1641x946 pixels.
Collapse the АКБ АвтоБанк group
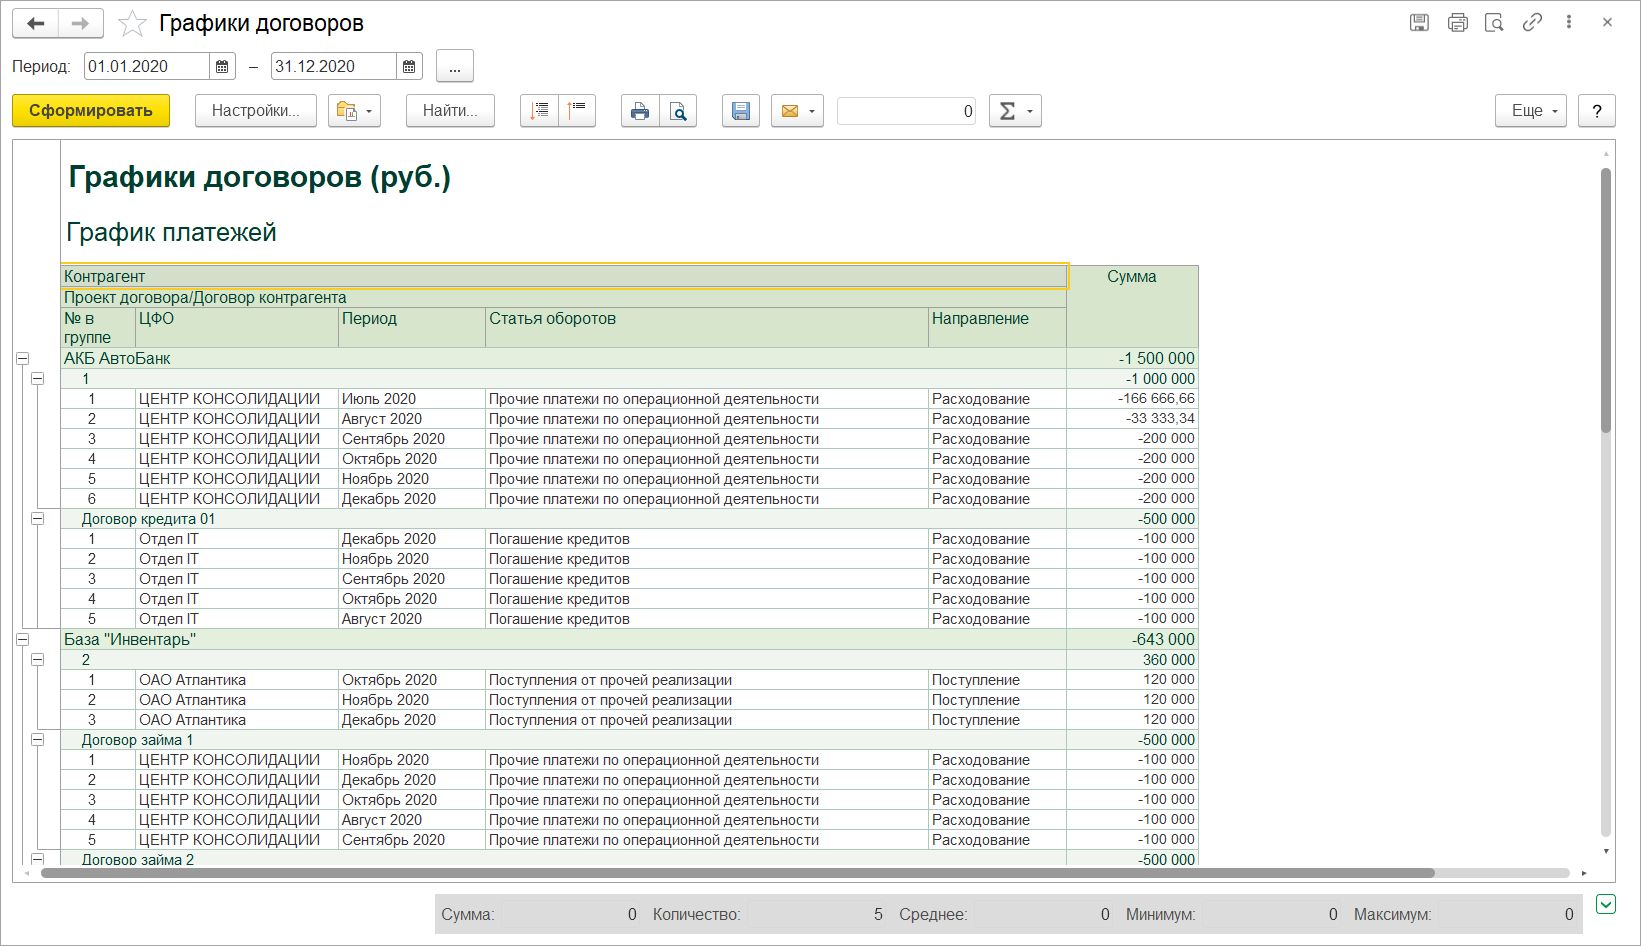(22, 358)
